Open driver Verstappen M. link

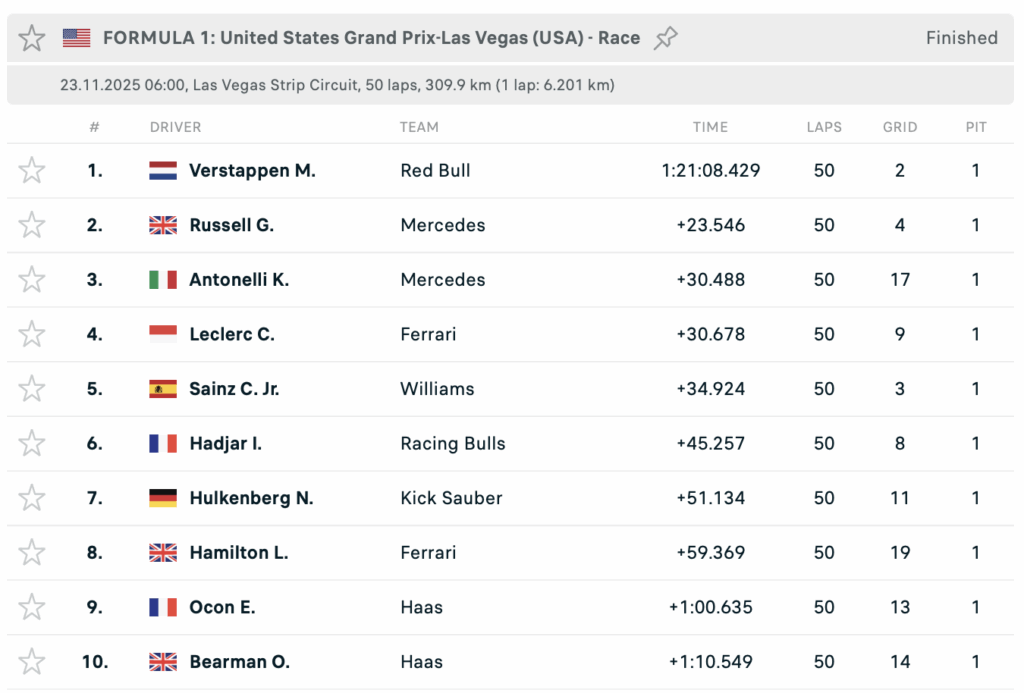coord(252,171)
